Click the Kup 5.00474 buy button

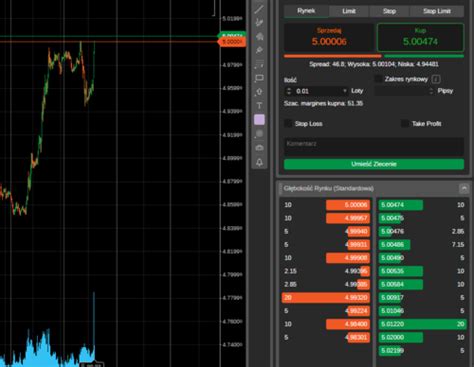[x=420, y=37]
